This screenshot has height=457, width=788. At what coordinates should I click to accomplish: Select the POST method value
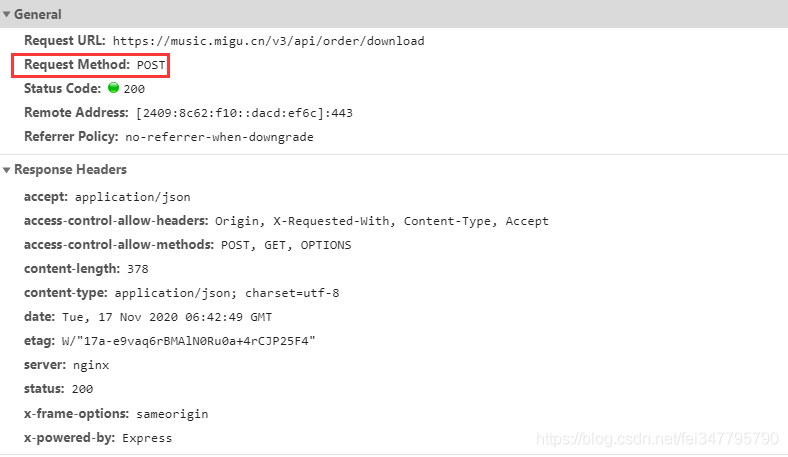[151, 65]
